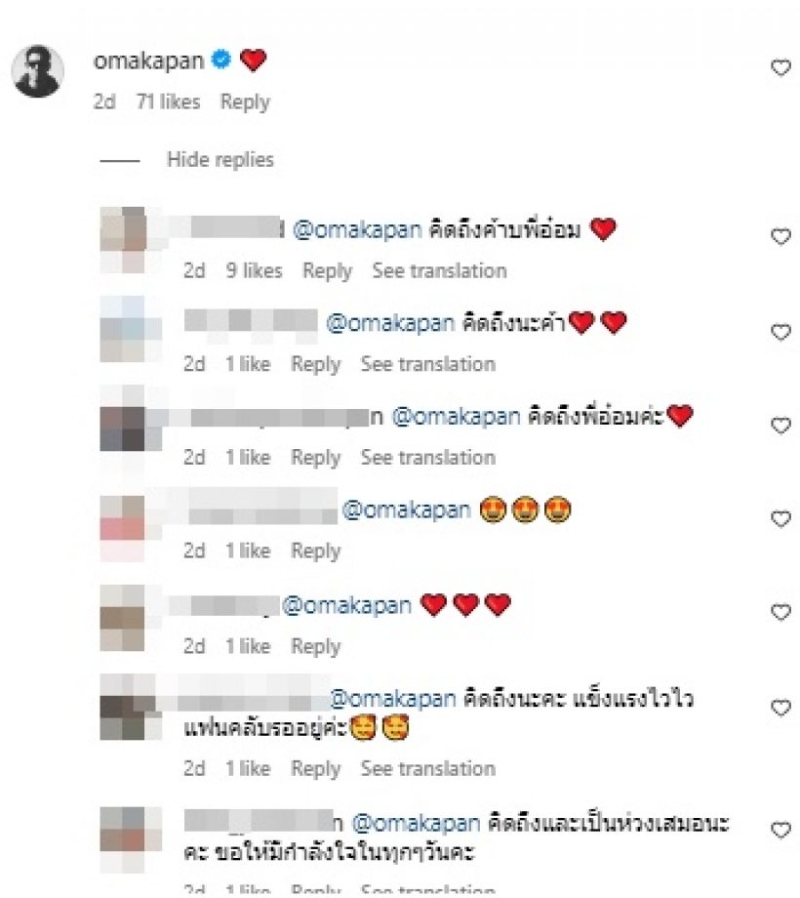Like the คิดถึงพี่อ๋อมค่ะ comment
The image size is (800, 898).
pyautogui.click(x=781, y=425)
